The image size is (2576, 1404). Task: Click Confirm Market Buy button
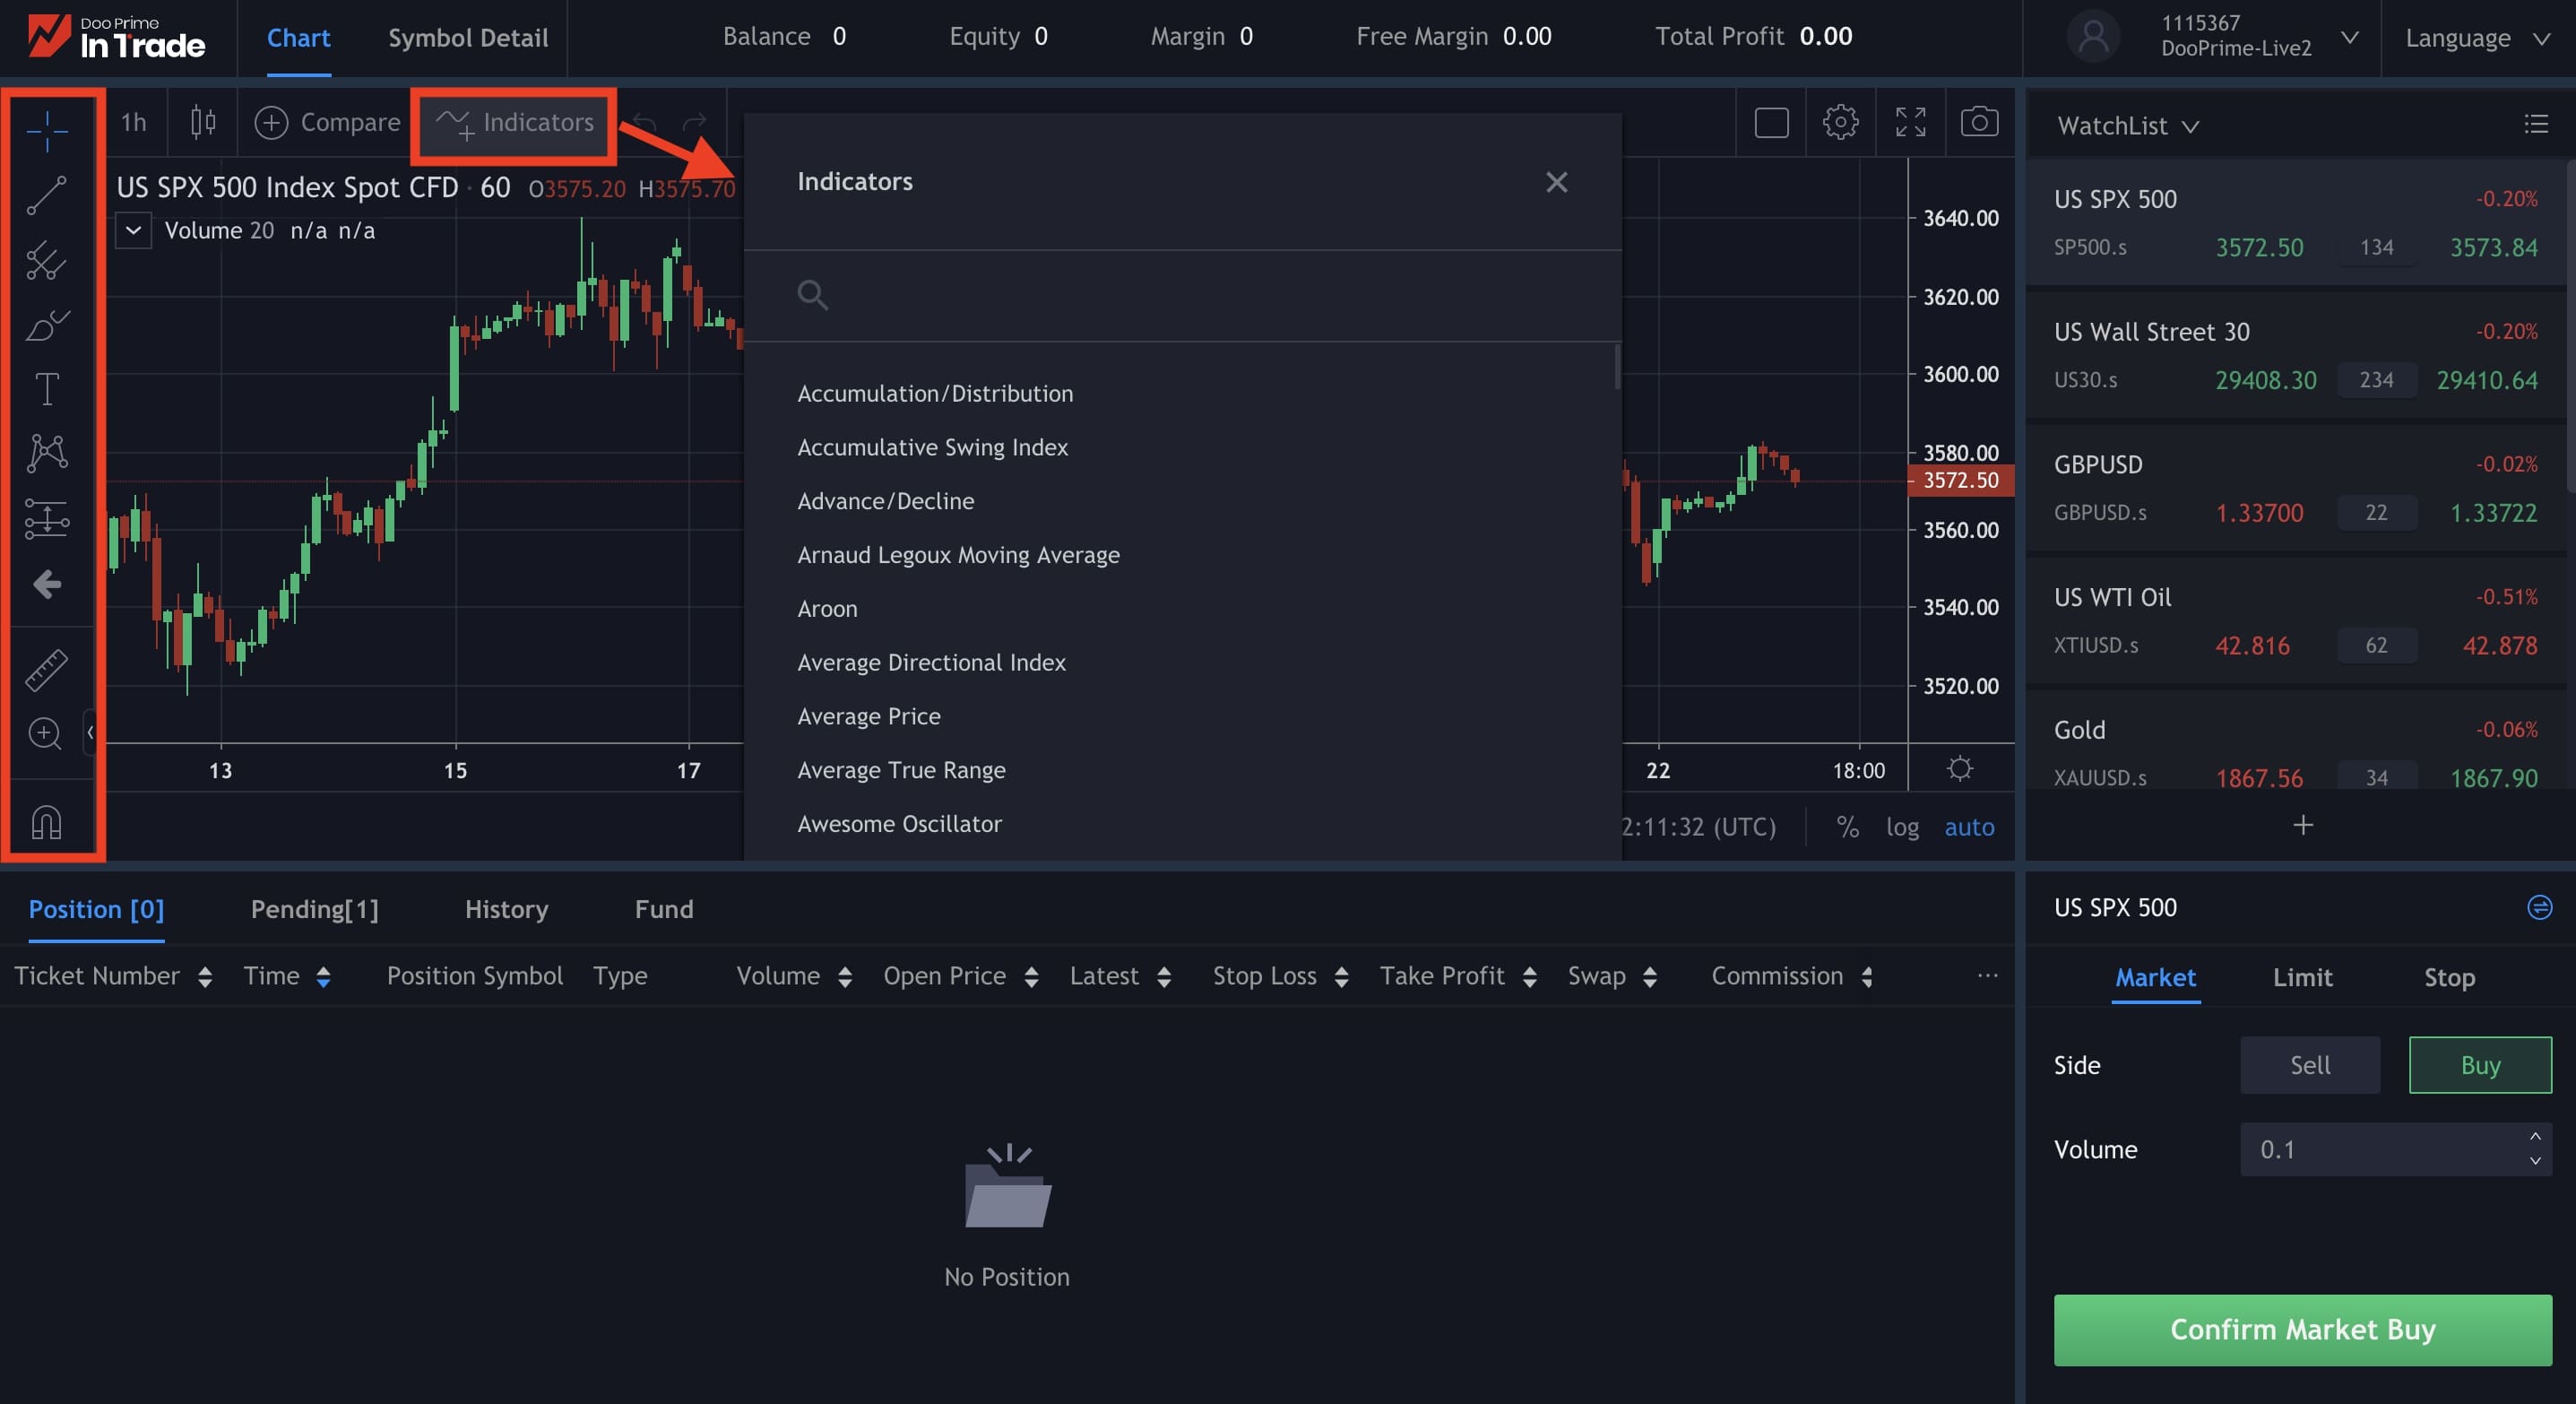pyautogui.click(x=2302, y=1330)
